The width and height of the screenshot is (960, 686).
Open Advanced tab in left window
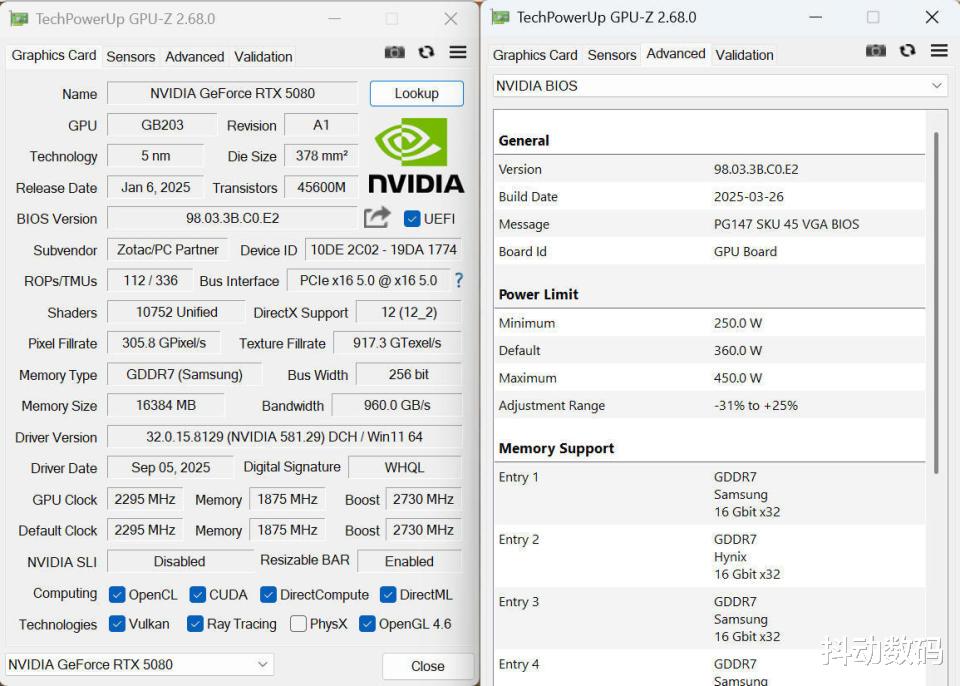click(195, 57)
